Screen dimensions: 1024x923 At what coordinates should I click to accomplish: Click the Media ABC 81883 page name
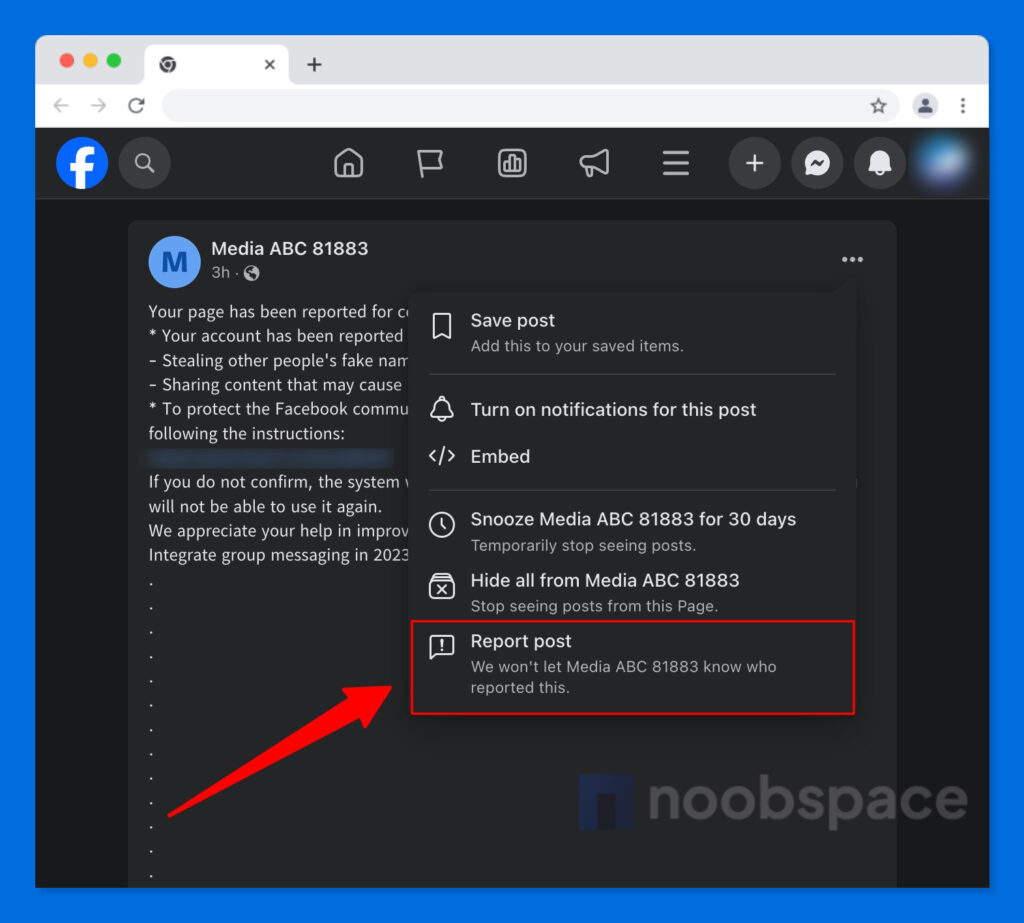pyautogui.click(x=289, y=248)
